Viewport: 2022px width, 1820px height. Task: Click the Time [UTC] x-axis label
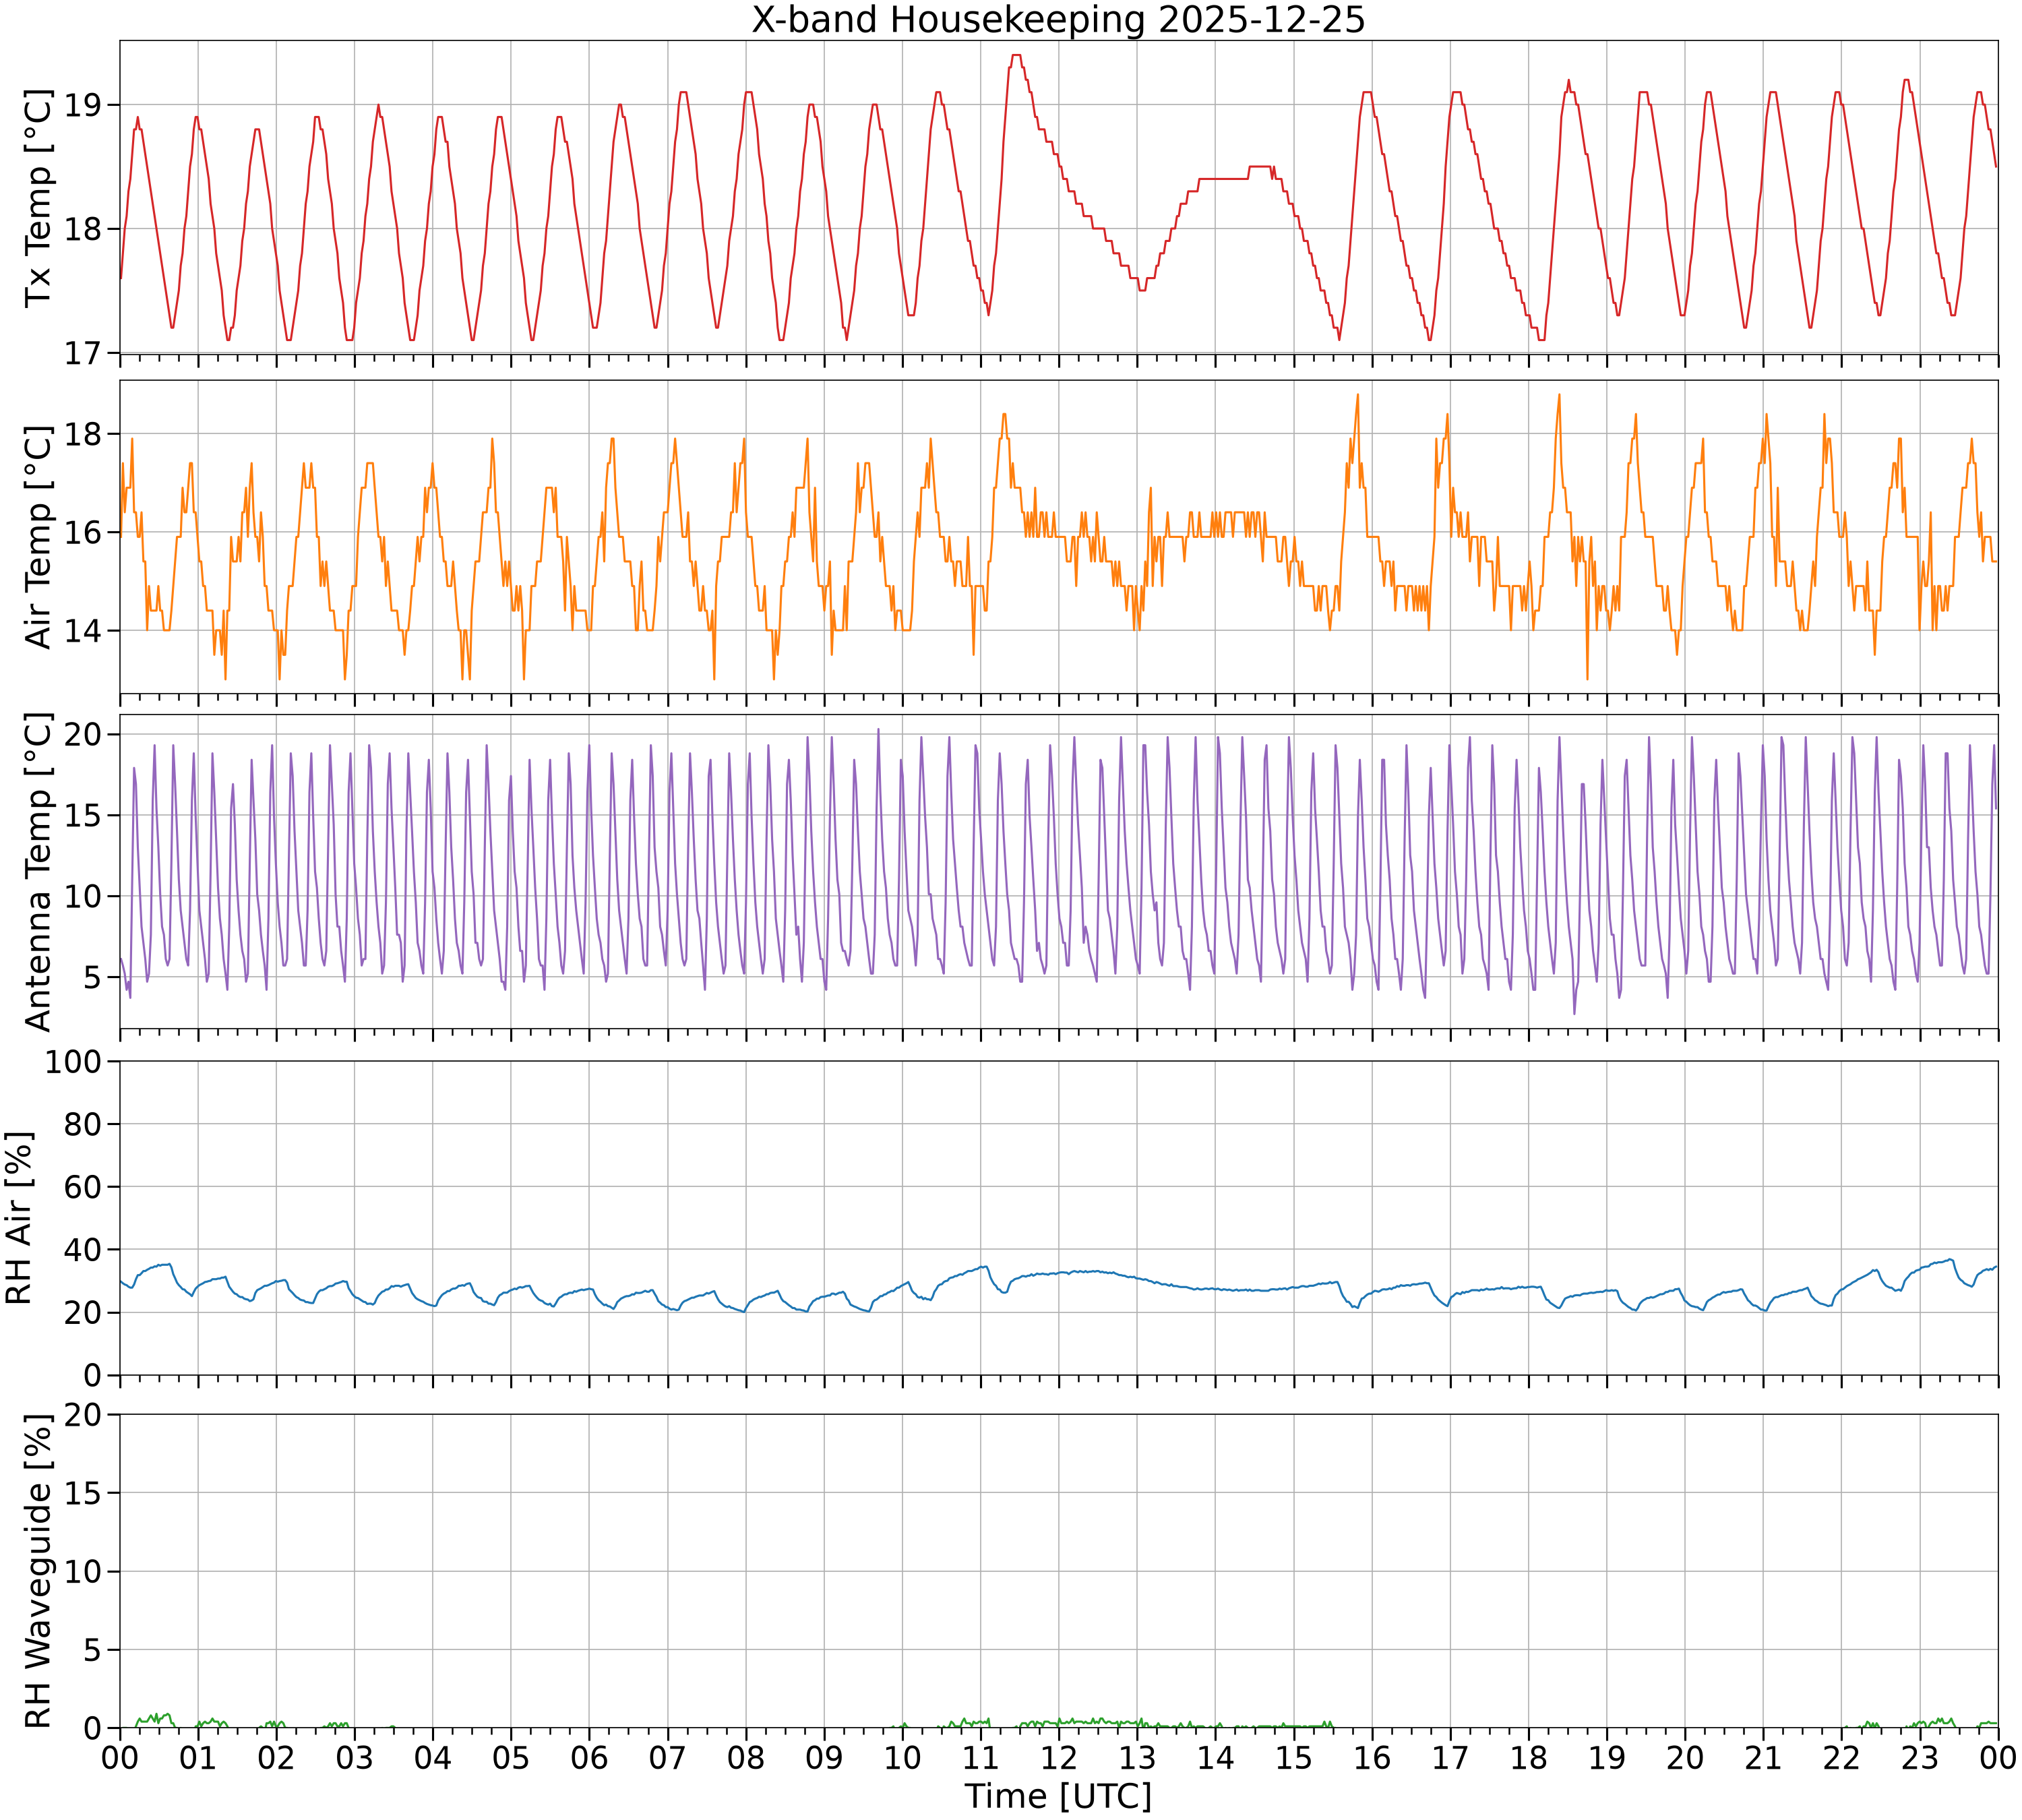1058,1796
